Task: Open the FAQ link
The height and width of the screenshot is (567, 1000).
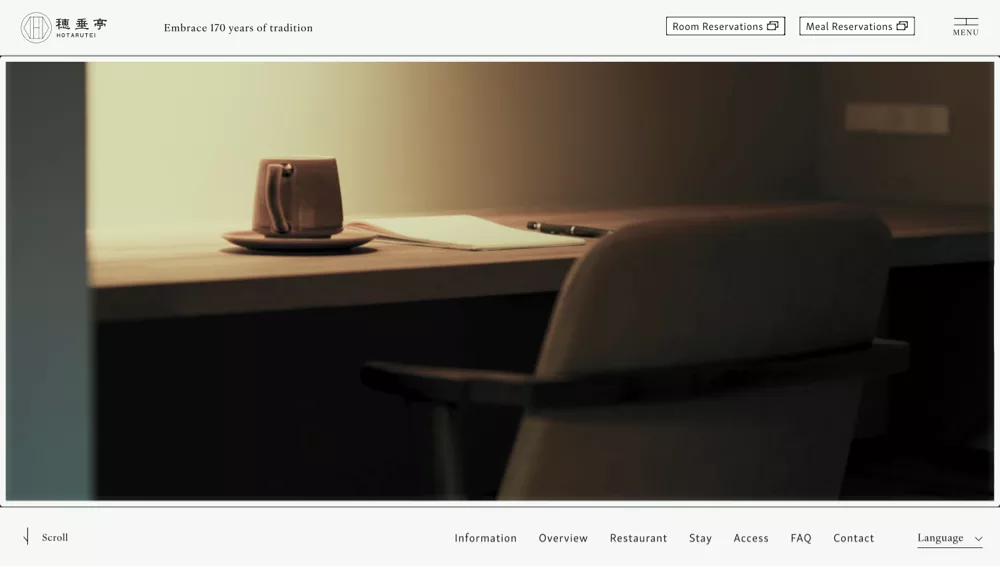Action: click(x=801, y=538)
